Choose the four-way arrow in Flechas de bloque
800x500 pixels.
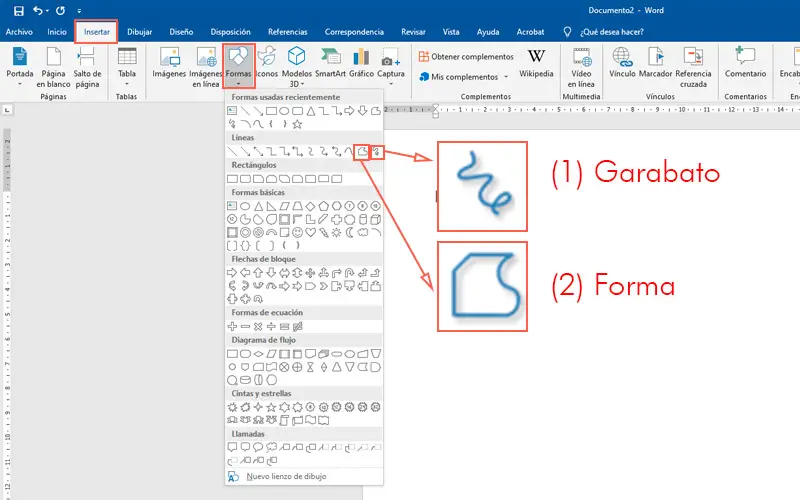click(310, 273)
